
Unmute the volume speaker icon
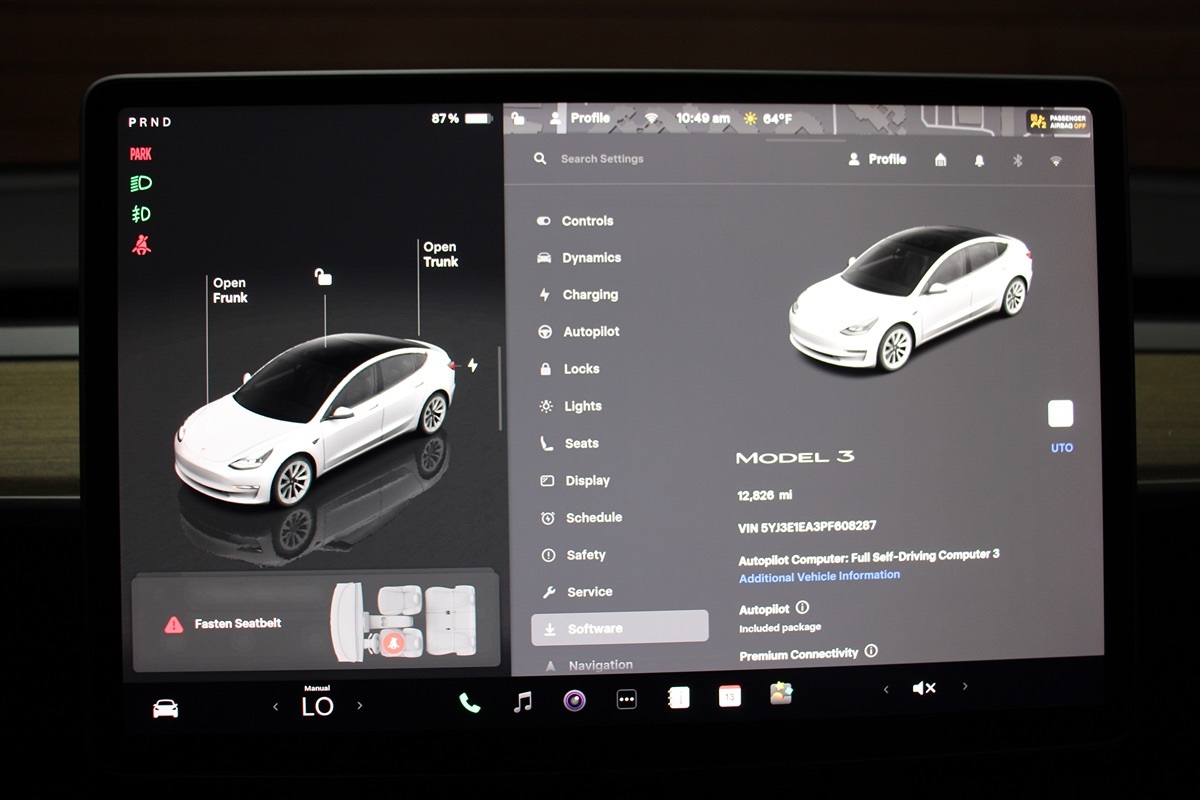[923, 688]
